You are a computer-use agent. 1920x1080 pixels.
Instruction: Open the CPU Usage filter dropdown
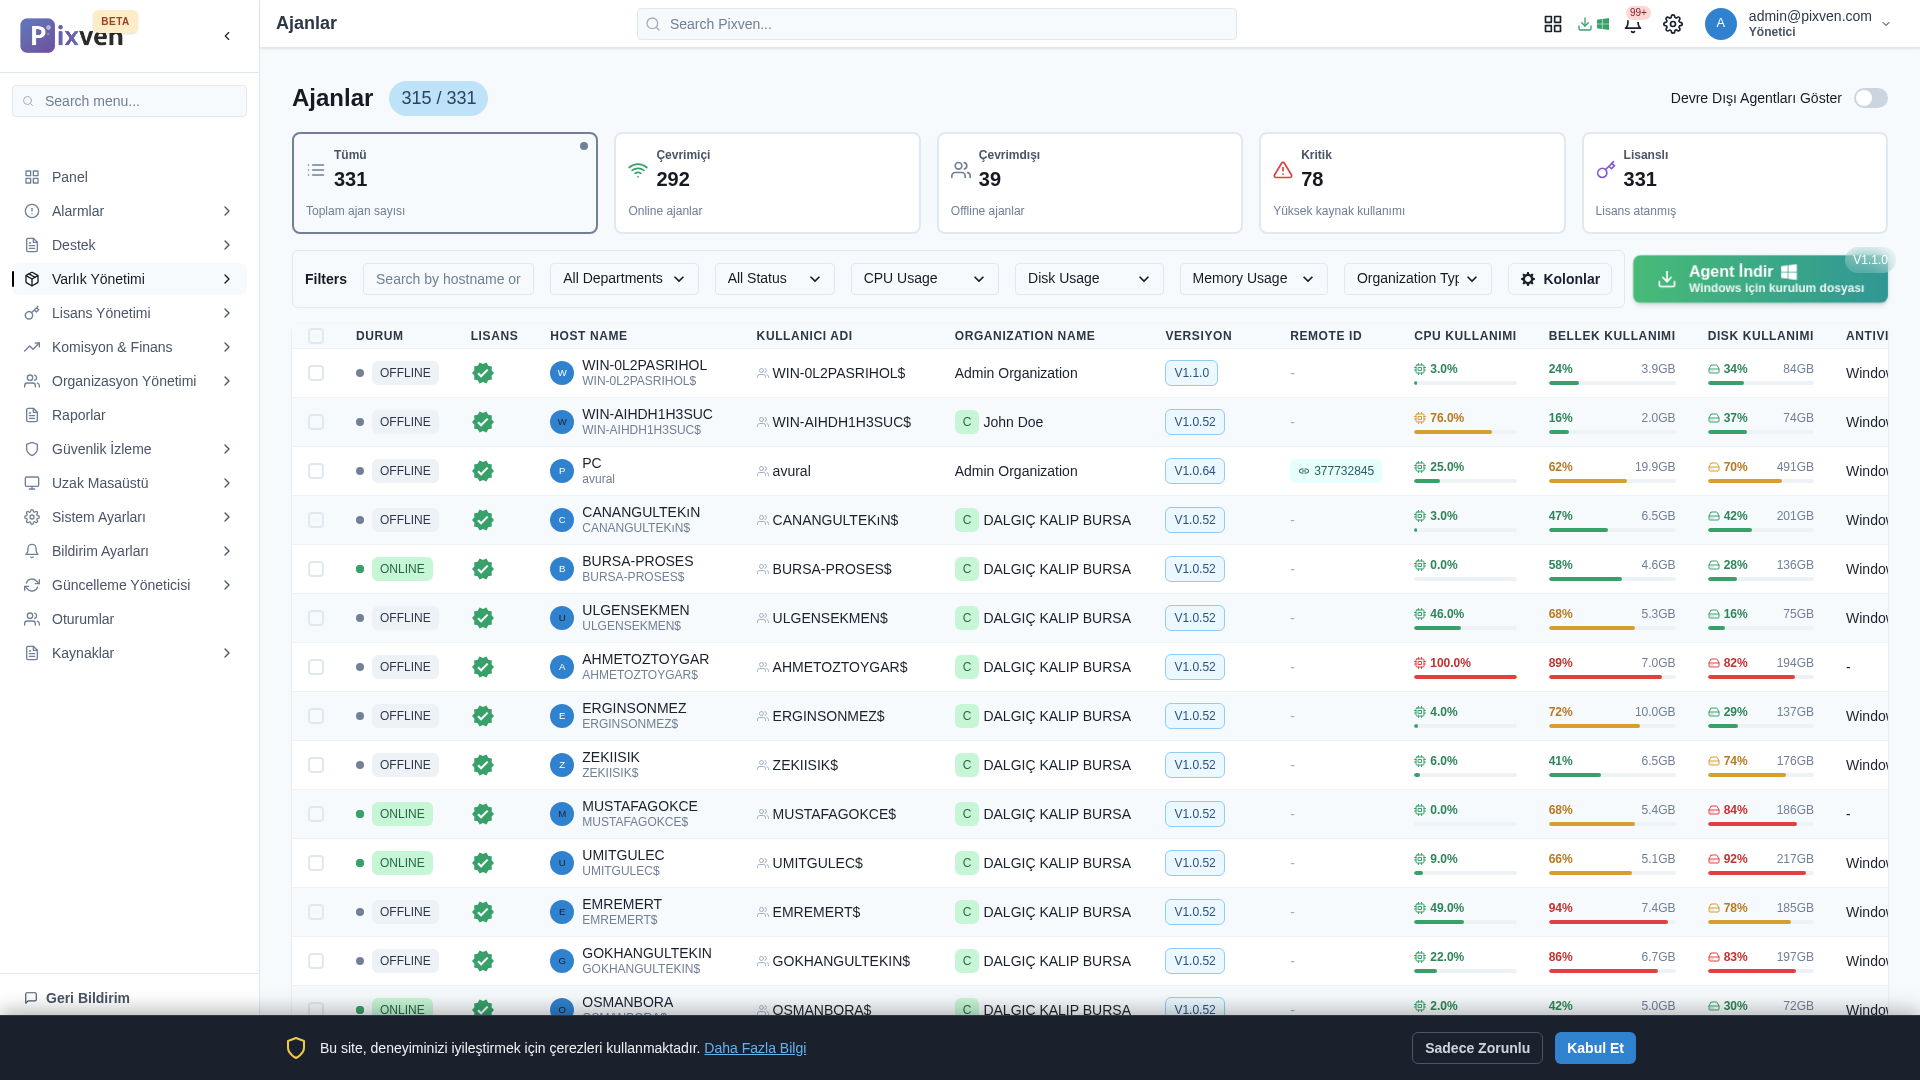[x=924, y=279]
